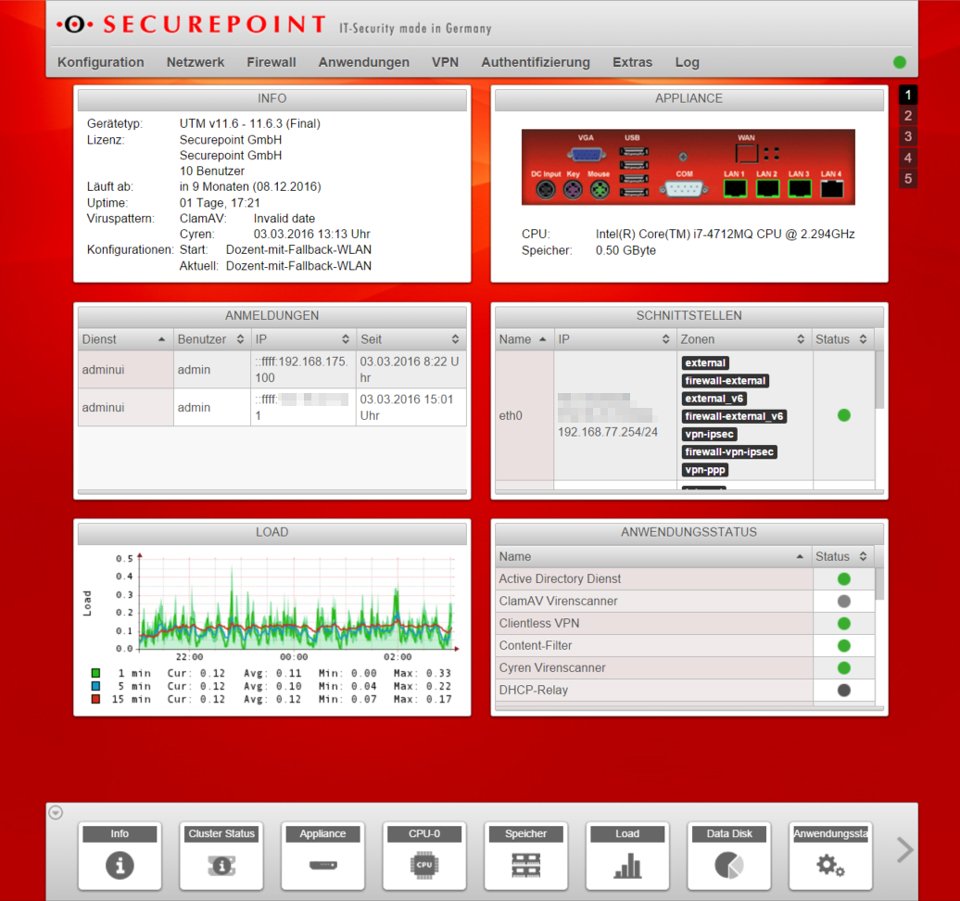The height and width of the screenshot is (901, 960).
Task: Open the CPU-0 widget tile
Action: pyautogui.click(x=424, y=856)
